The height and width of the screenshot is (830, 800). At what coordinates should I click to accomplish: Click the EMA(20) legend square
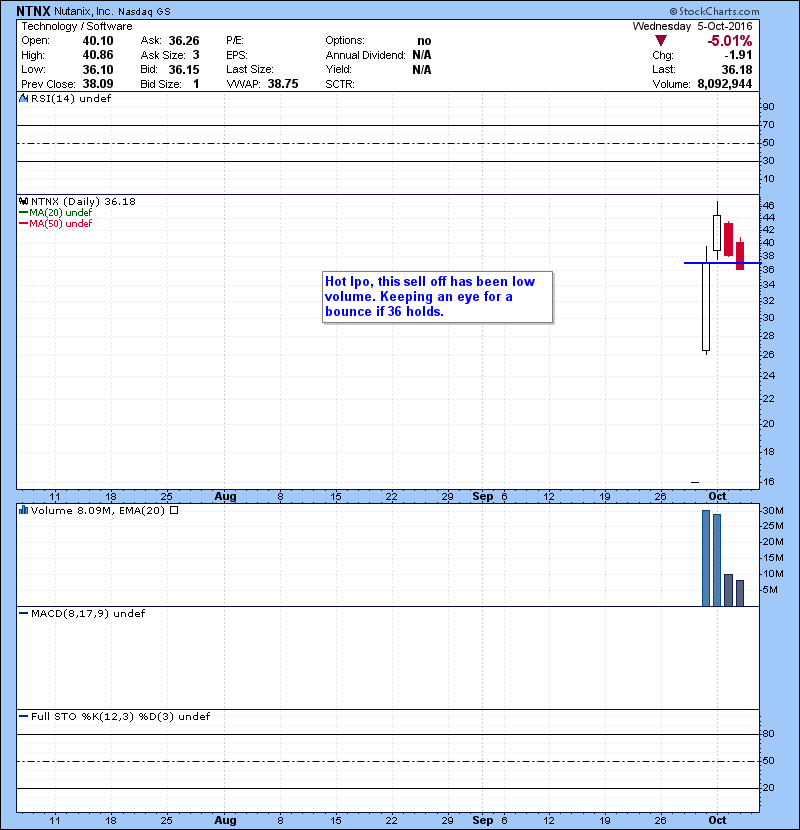(x=174, y=510)
